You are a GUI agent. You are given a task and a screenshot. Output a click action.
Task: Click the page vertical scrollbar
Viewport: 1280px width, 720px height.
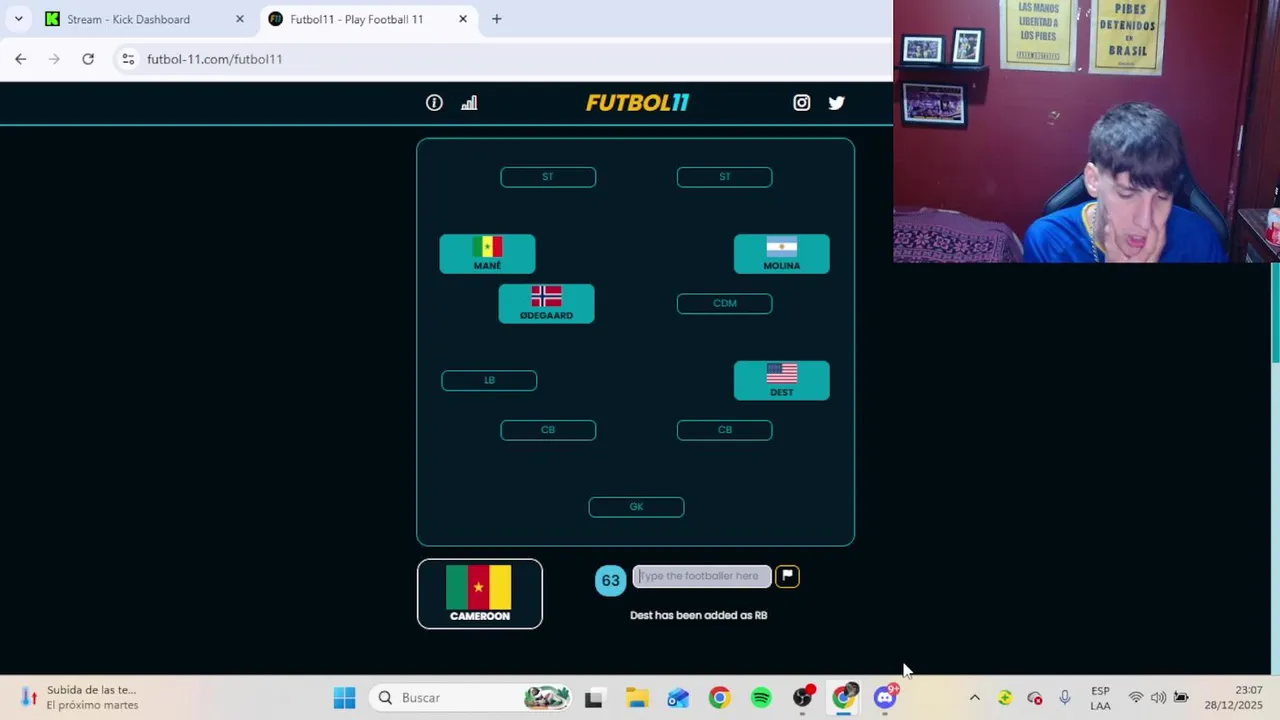pos(1274,312)
